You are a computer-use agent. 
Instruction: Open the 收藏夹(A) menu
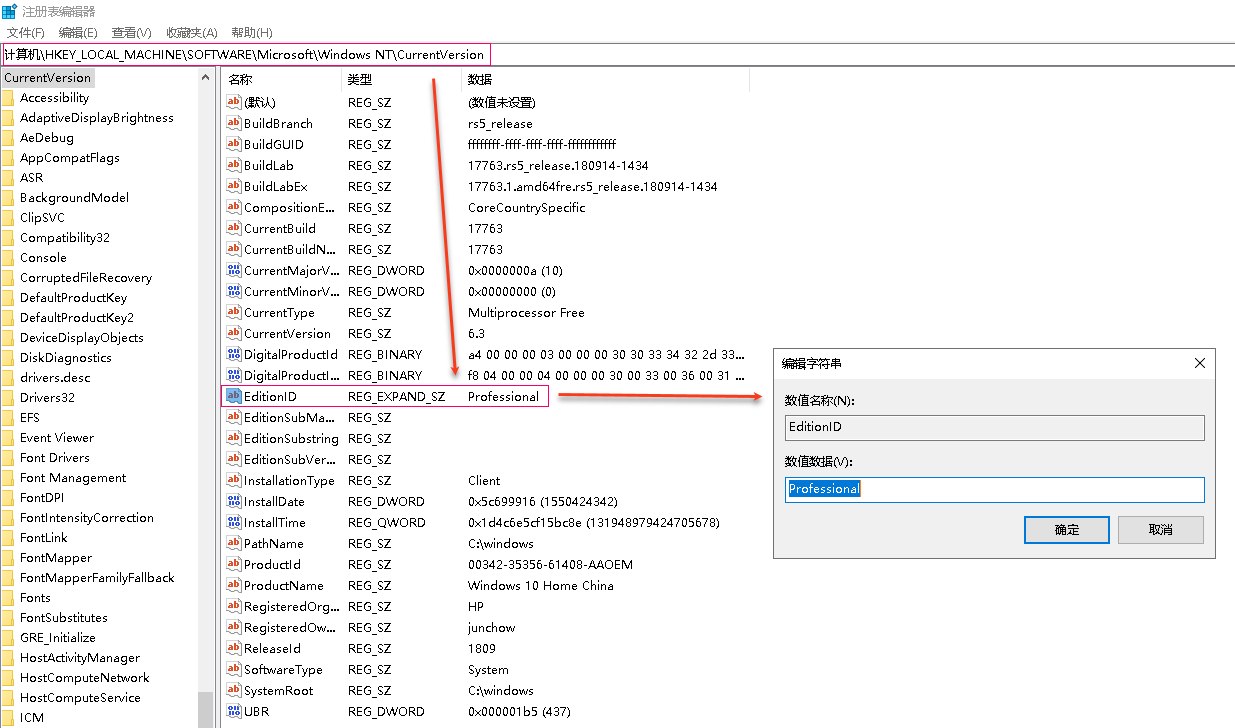[192, 33]
